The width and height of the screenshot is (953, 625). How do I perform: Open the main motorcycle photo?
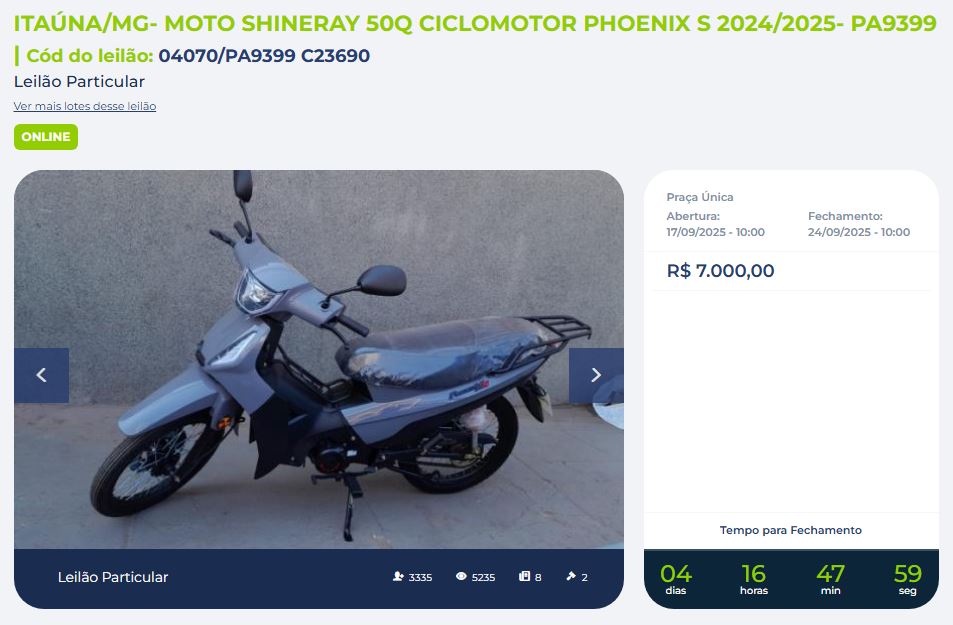pyautogui.click(x=318, y=359)
